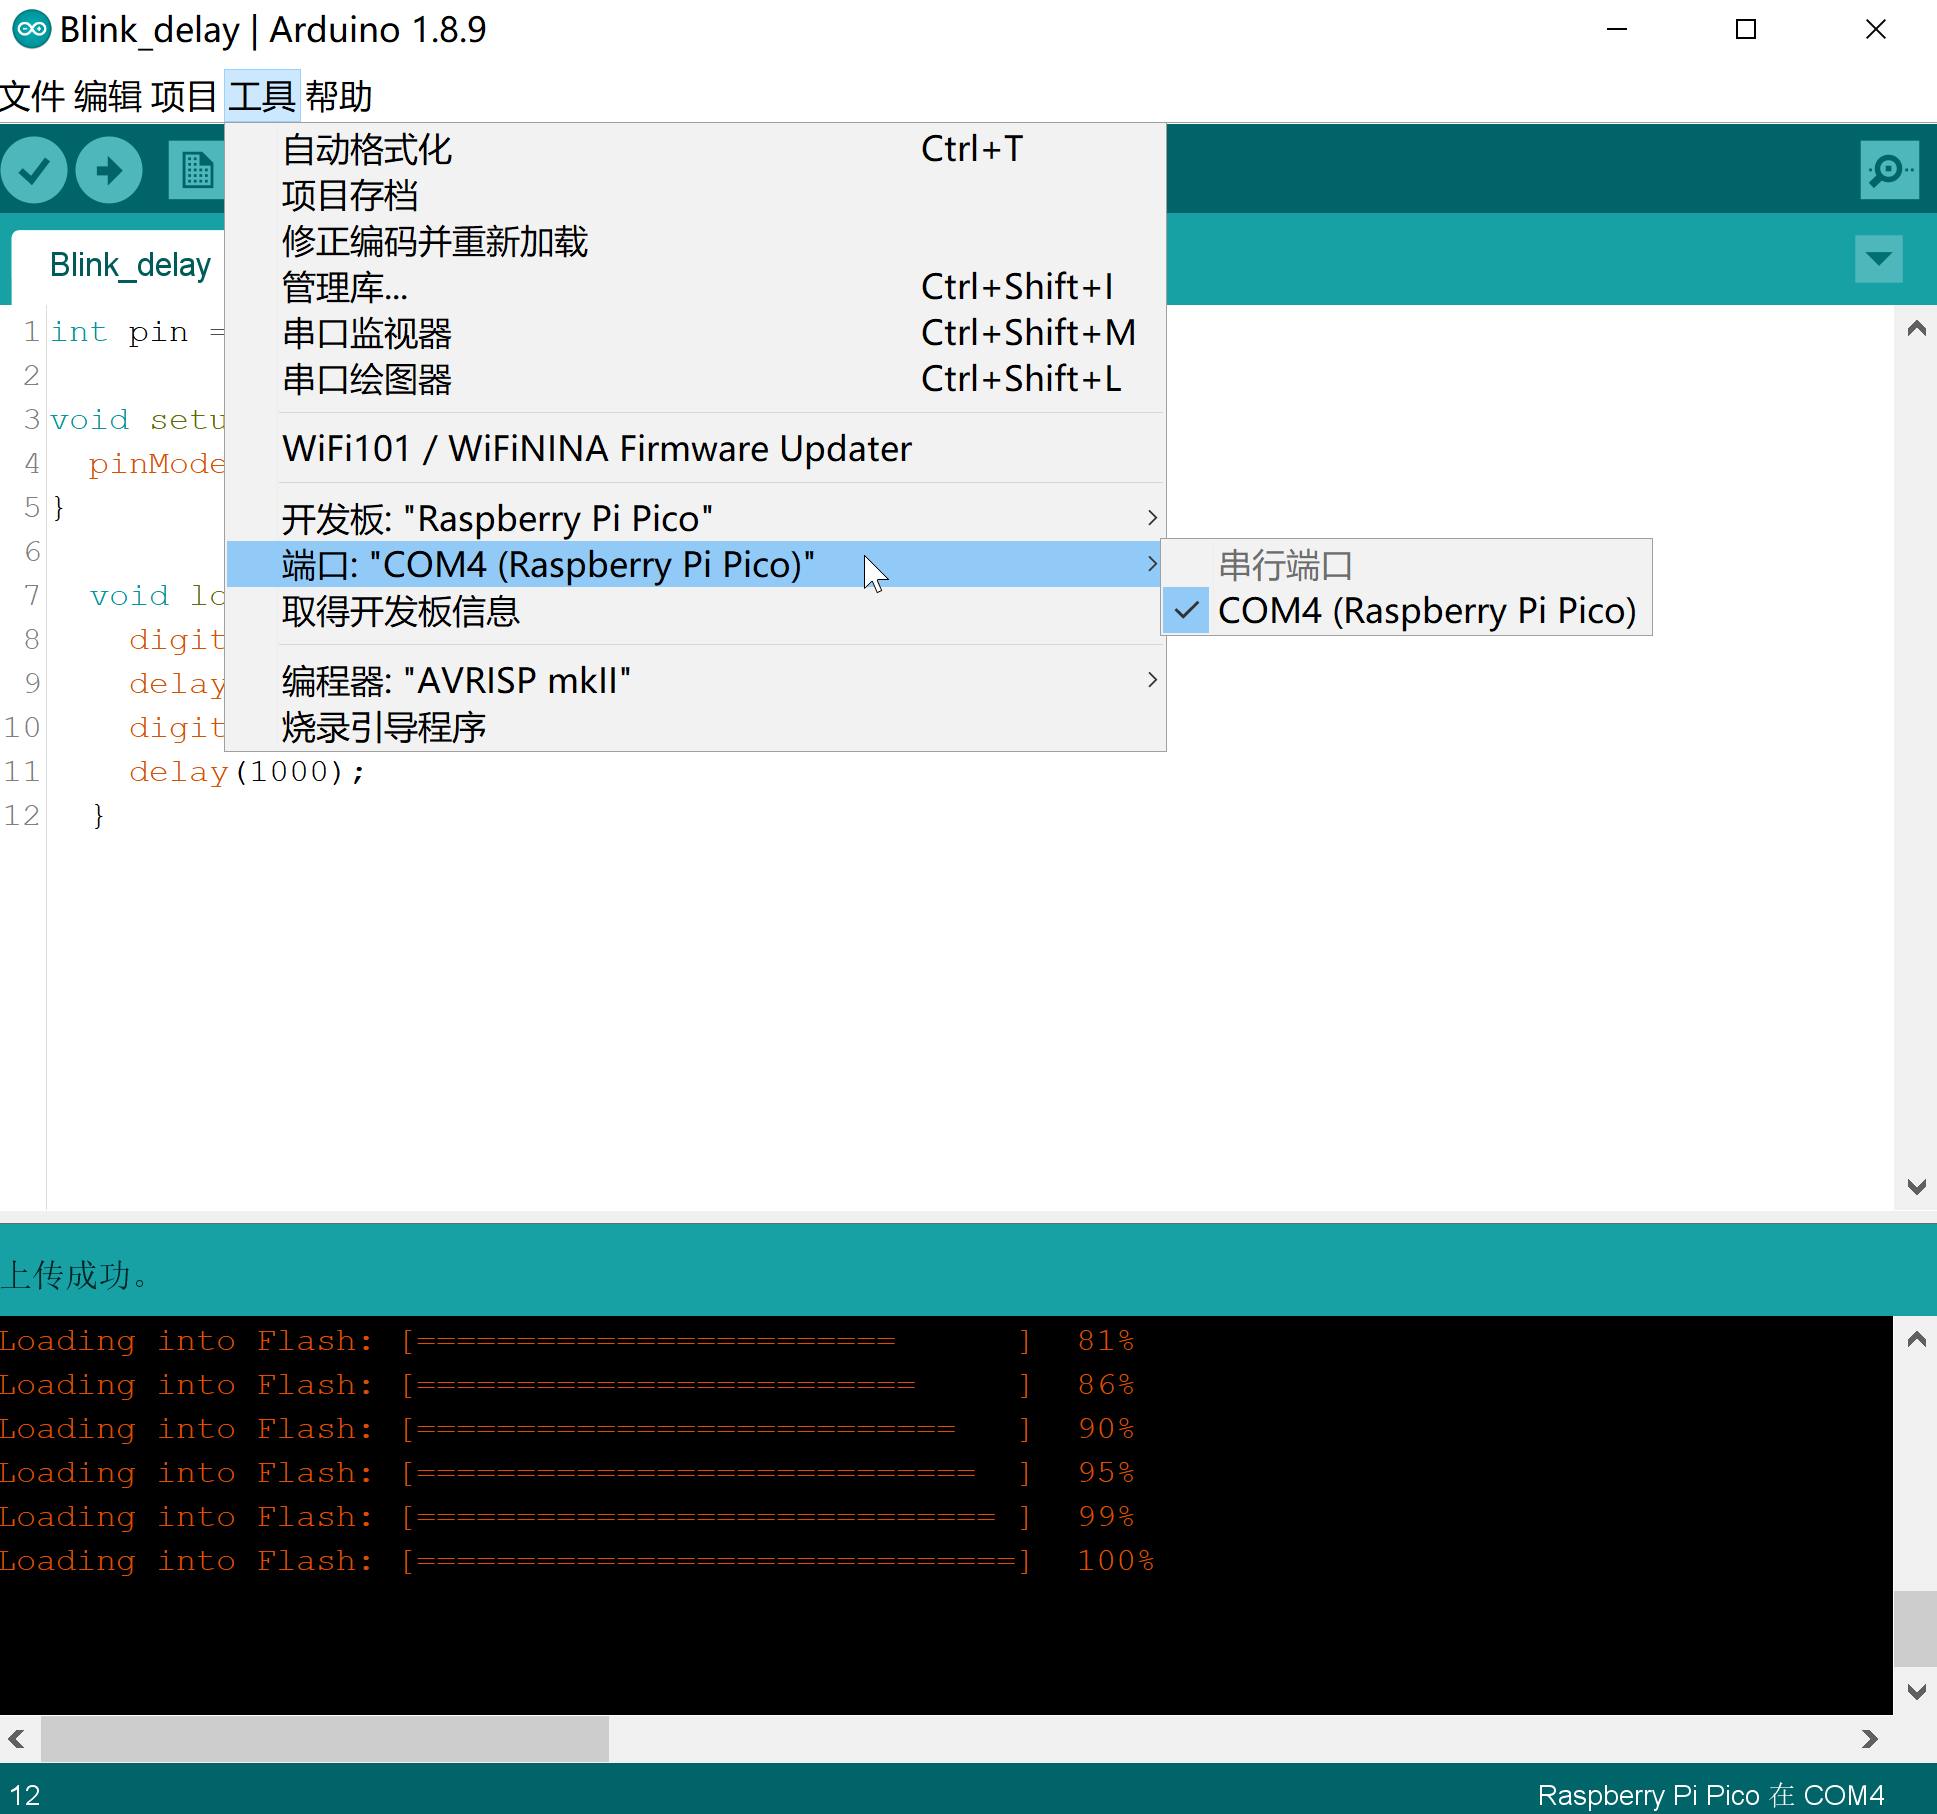Open the Serial Monitor magnifier icon
The height and width of the screenshot is (1814, 1937).
[x=1888, y=170]
